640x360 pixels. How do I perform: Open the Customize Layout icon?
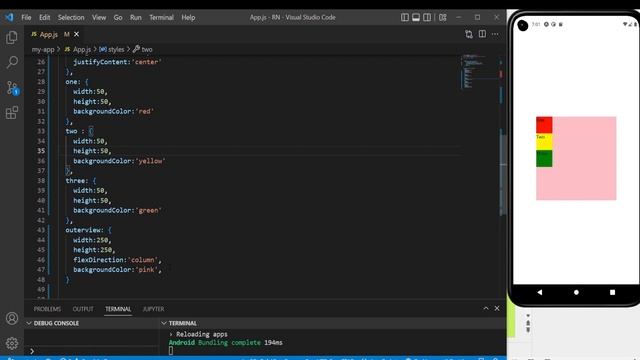443,17
